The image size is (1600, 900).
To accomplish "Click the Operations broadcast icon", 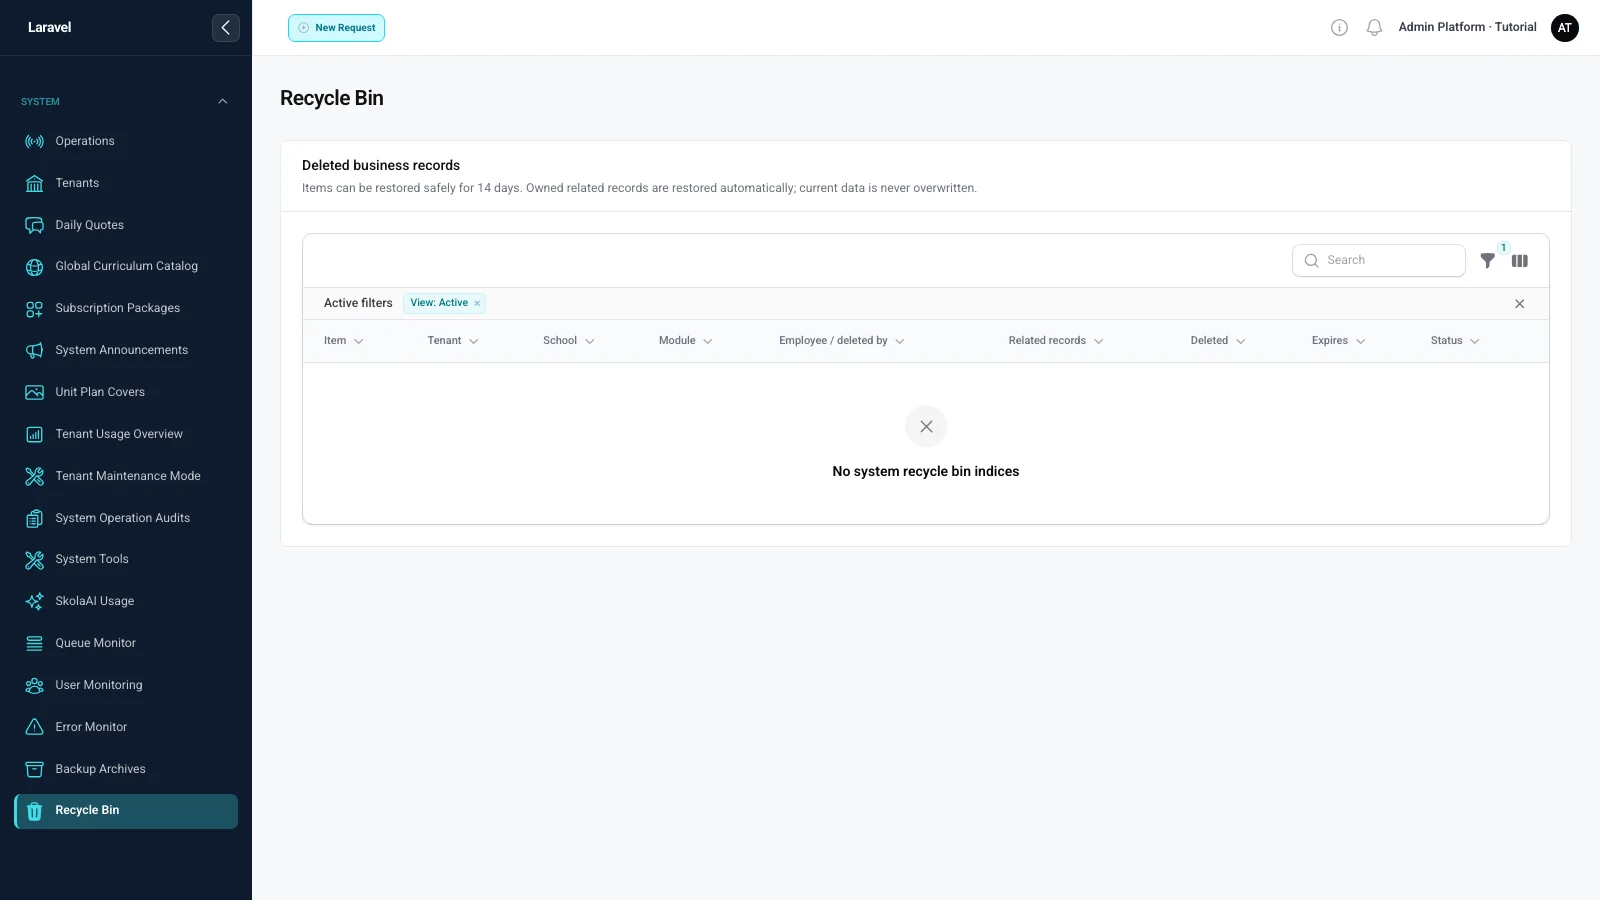I will pos(35,142).
